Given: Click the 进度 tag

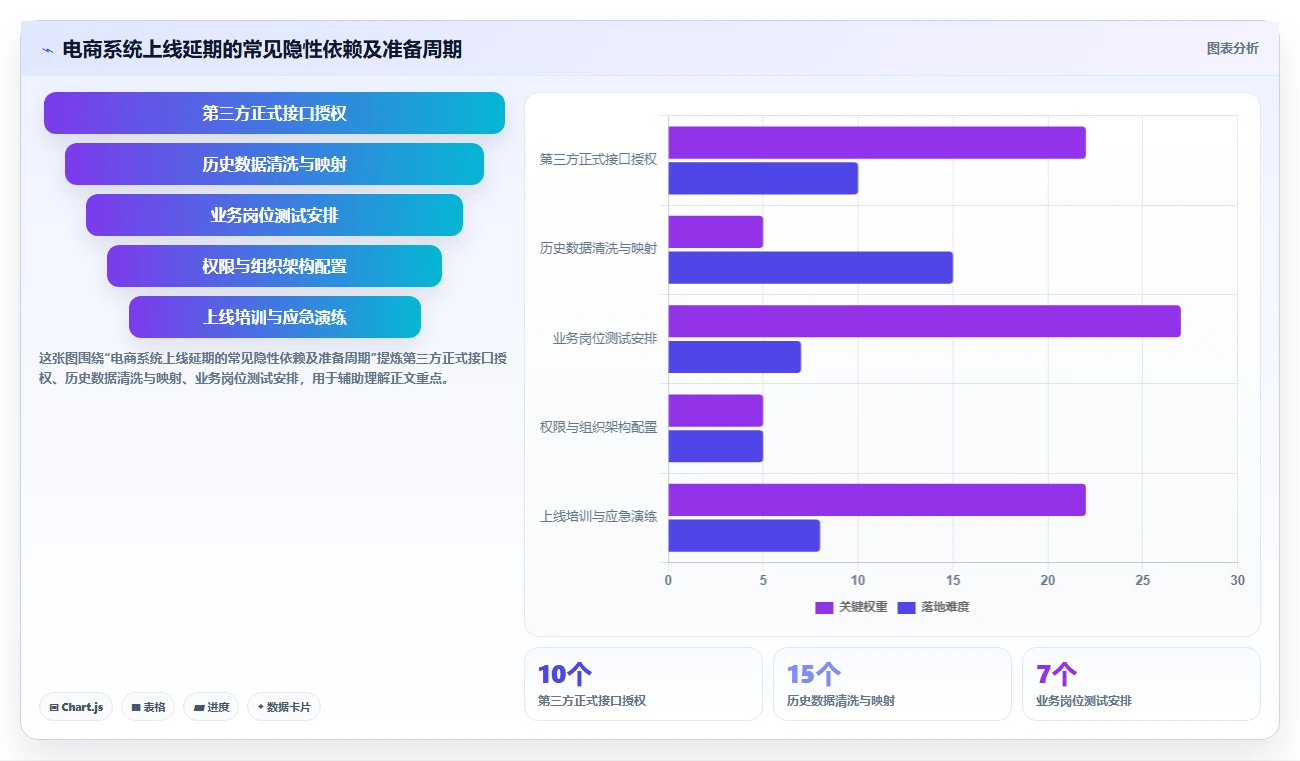Looking at the screenshot, I should [211, 707].
